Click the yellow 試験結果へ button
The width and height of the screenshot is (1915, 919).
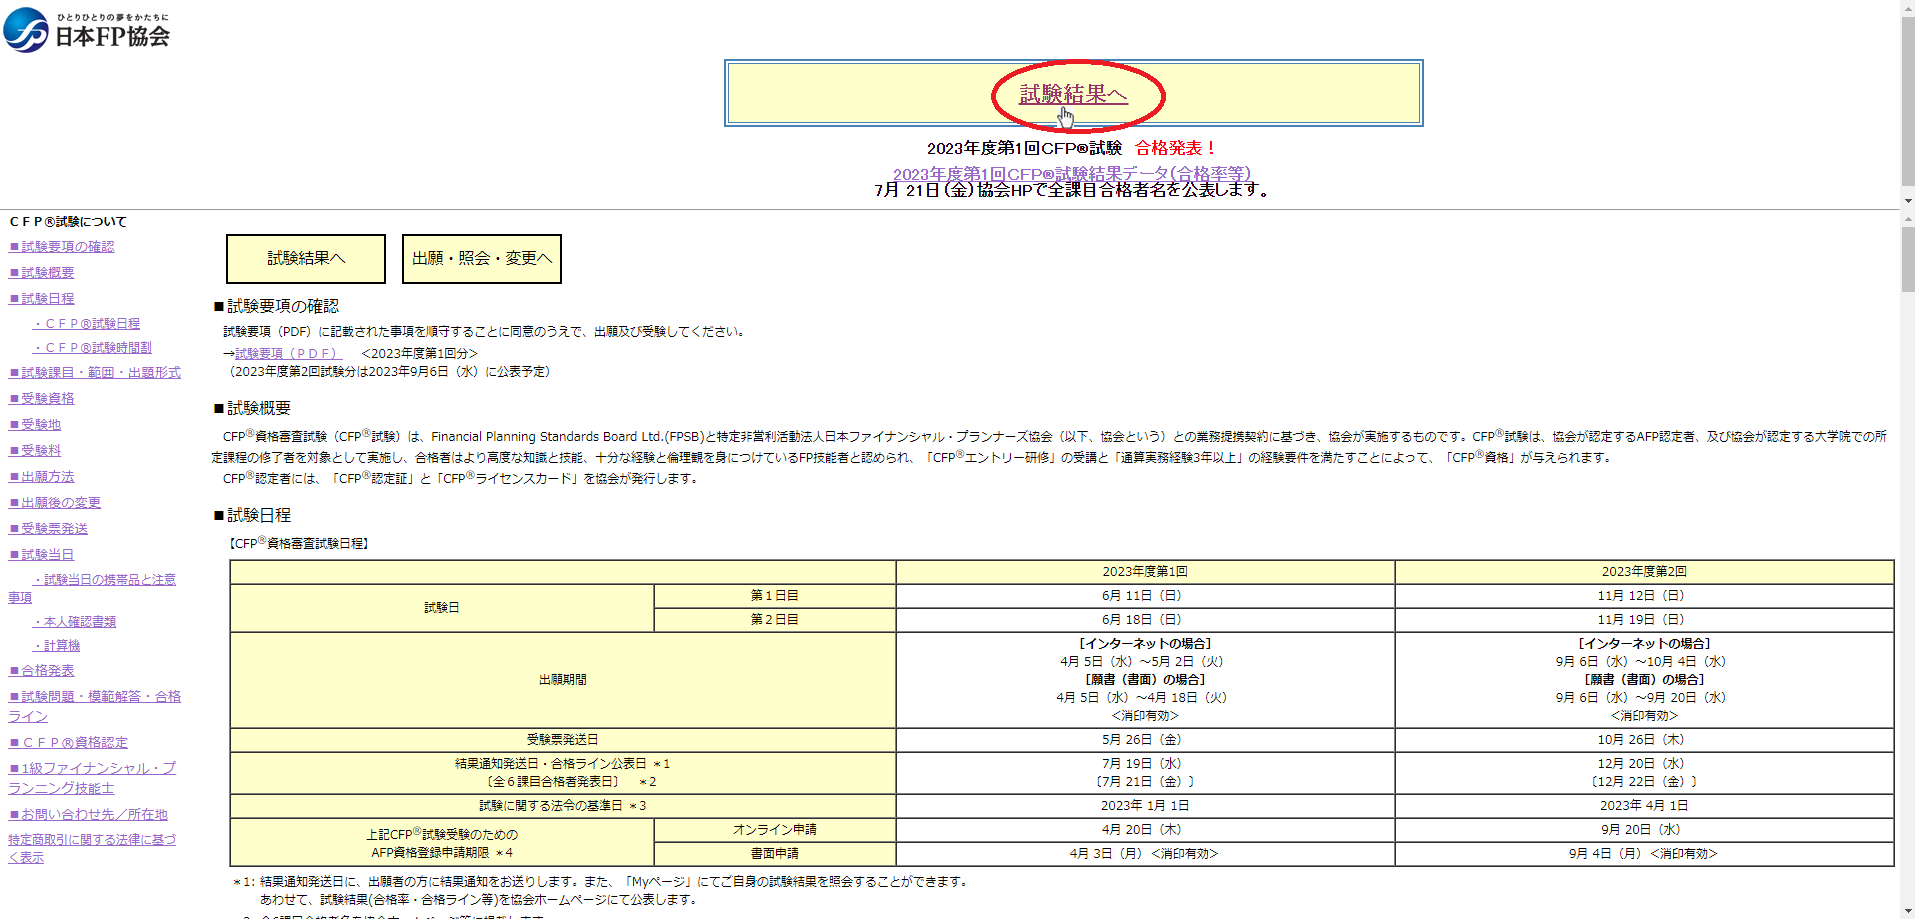point(306,259)
